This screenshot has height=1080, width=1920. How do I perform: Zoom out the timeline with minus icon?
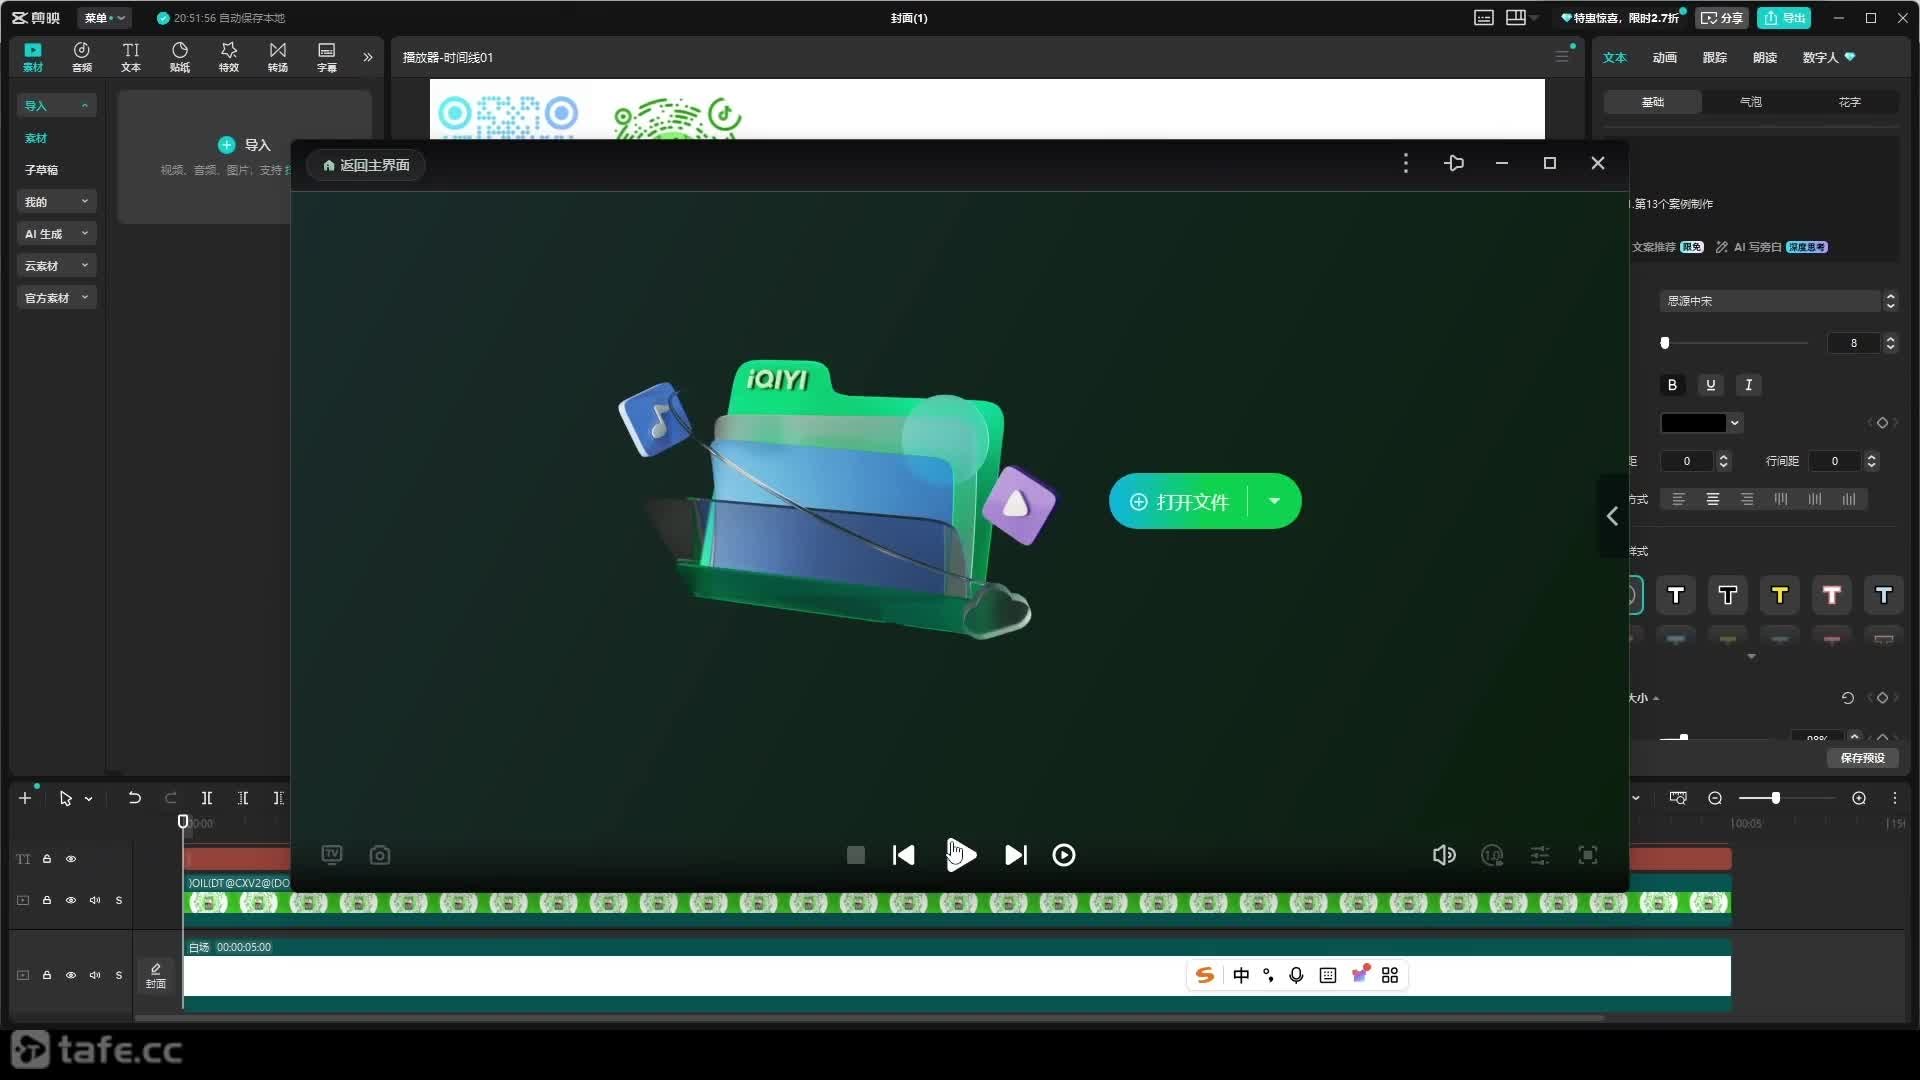pyautogui.click(x=1715, y=798)
